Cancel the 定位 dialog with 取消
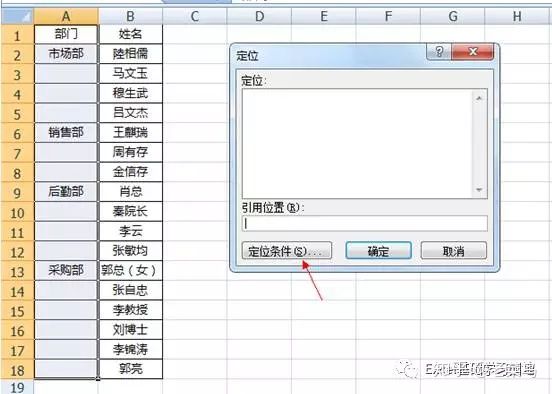 453,251
